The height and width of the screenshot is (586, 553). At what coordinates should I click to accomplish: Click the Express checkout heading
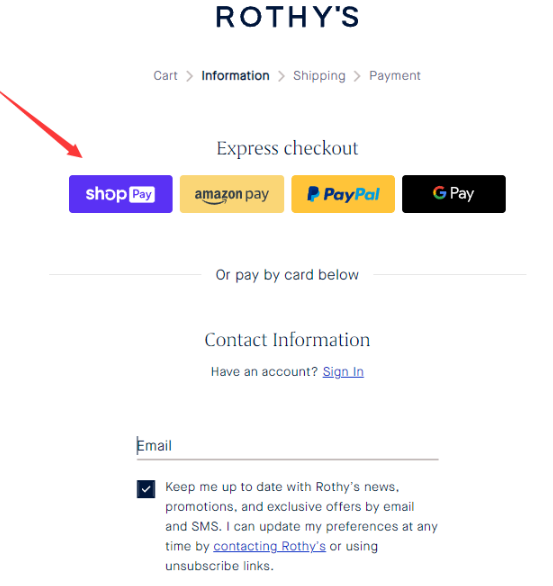click(287, 148)
